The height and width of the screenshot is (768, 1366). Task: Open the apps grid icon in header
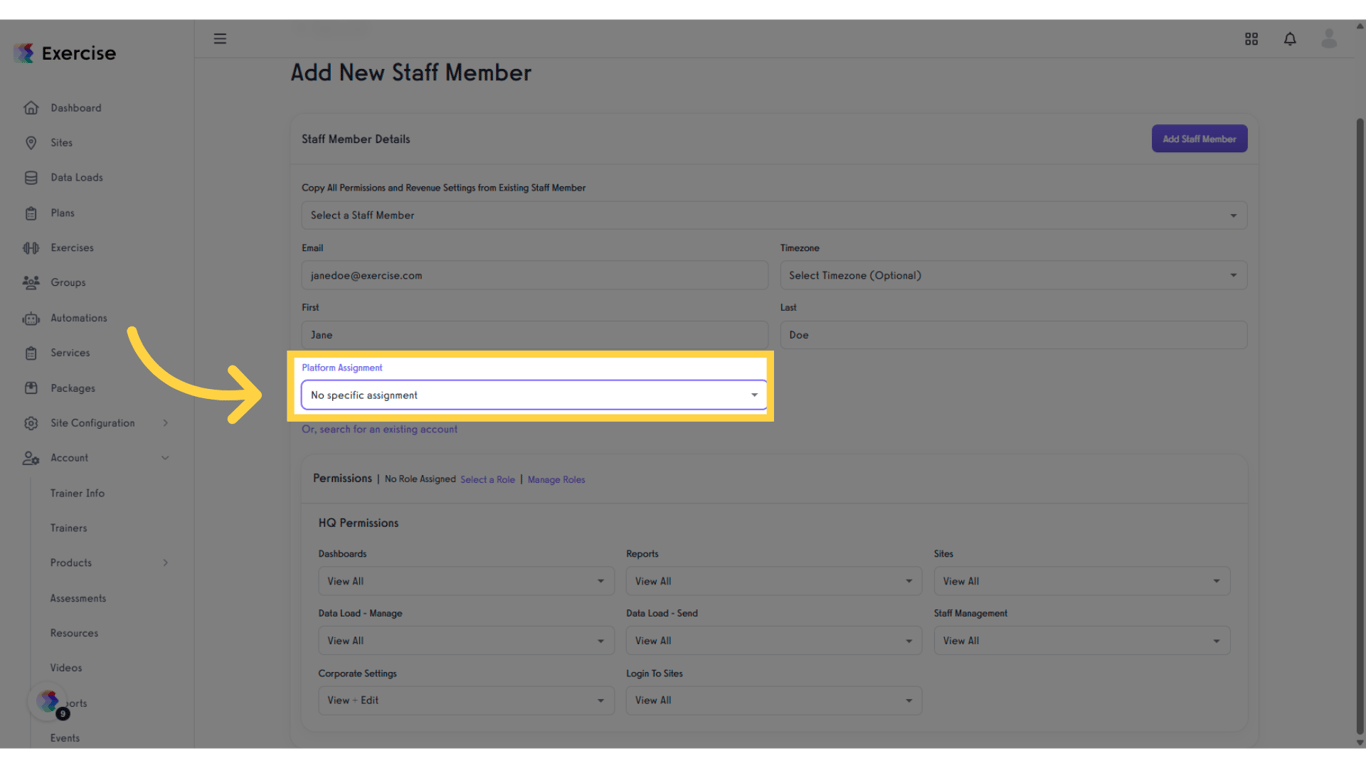click(x=1251, y=39)
